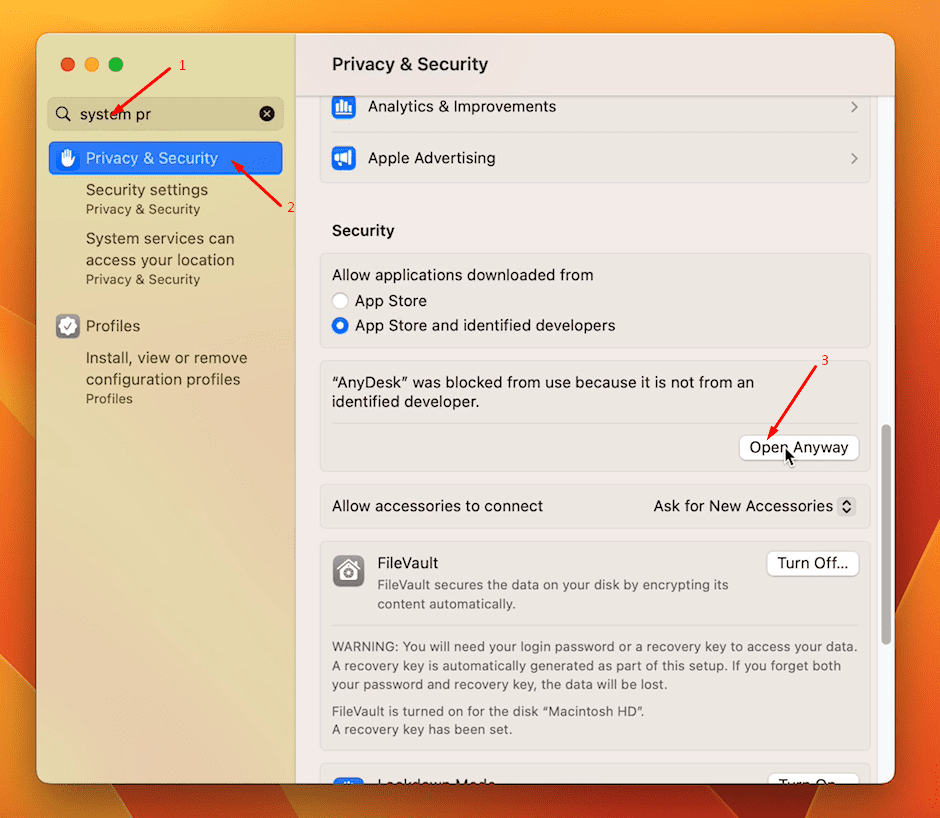Click the green zoom window button

click(116, 65)
